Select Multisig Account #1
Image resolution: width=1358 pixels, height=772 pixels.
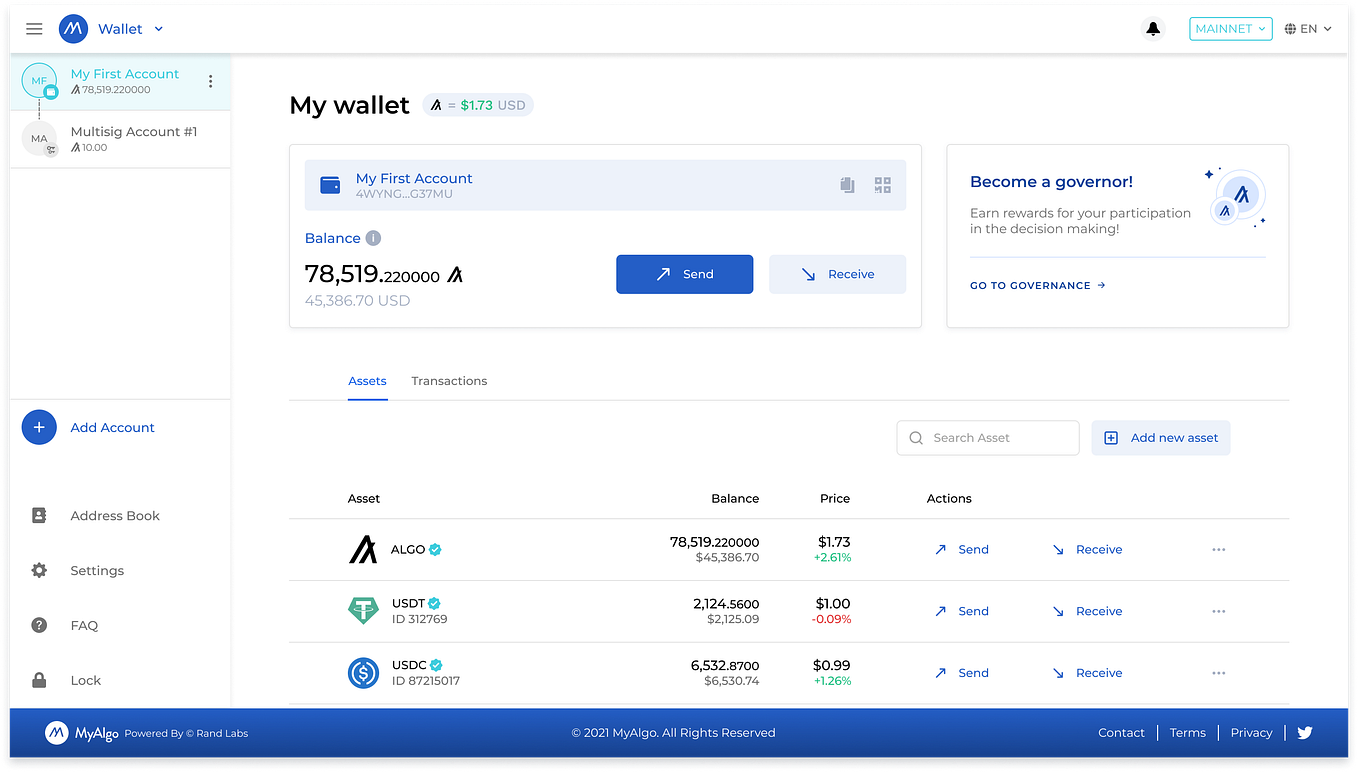[x=133, y=138]
